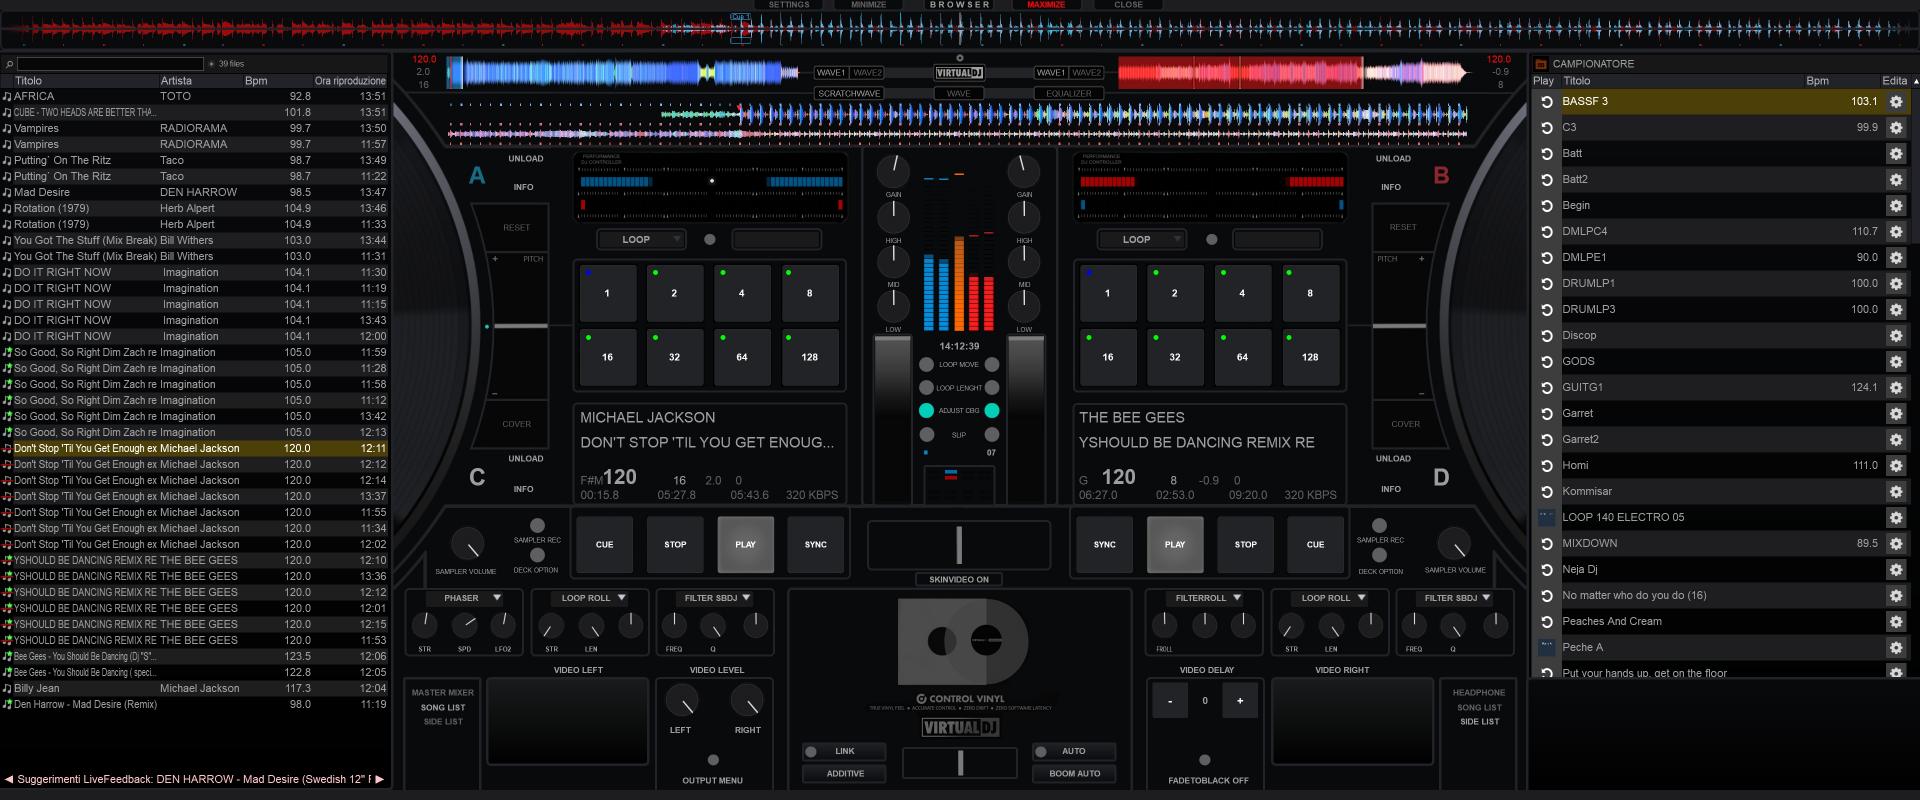The width and height of the screenshot is (1920, 800).
Task: Open edit gear for Batt2 sample
Action: pyautogui.click(x=1895, y=180)
